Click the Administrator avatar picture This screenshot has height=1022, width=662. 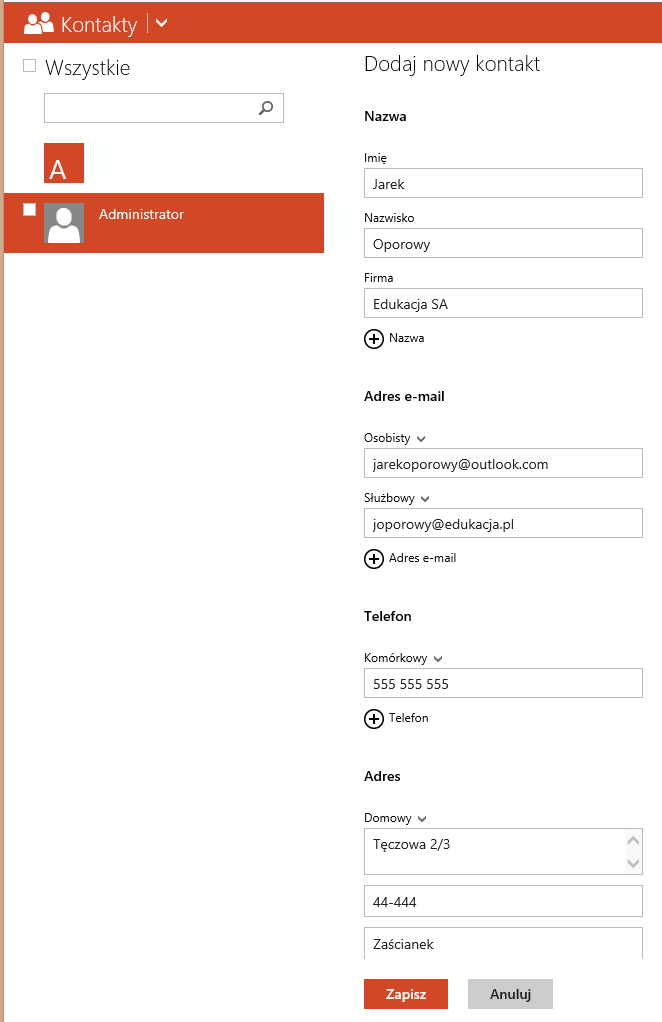pyautogui.click(x=64, y=223)
